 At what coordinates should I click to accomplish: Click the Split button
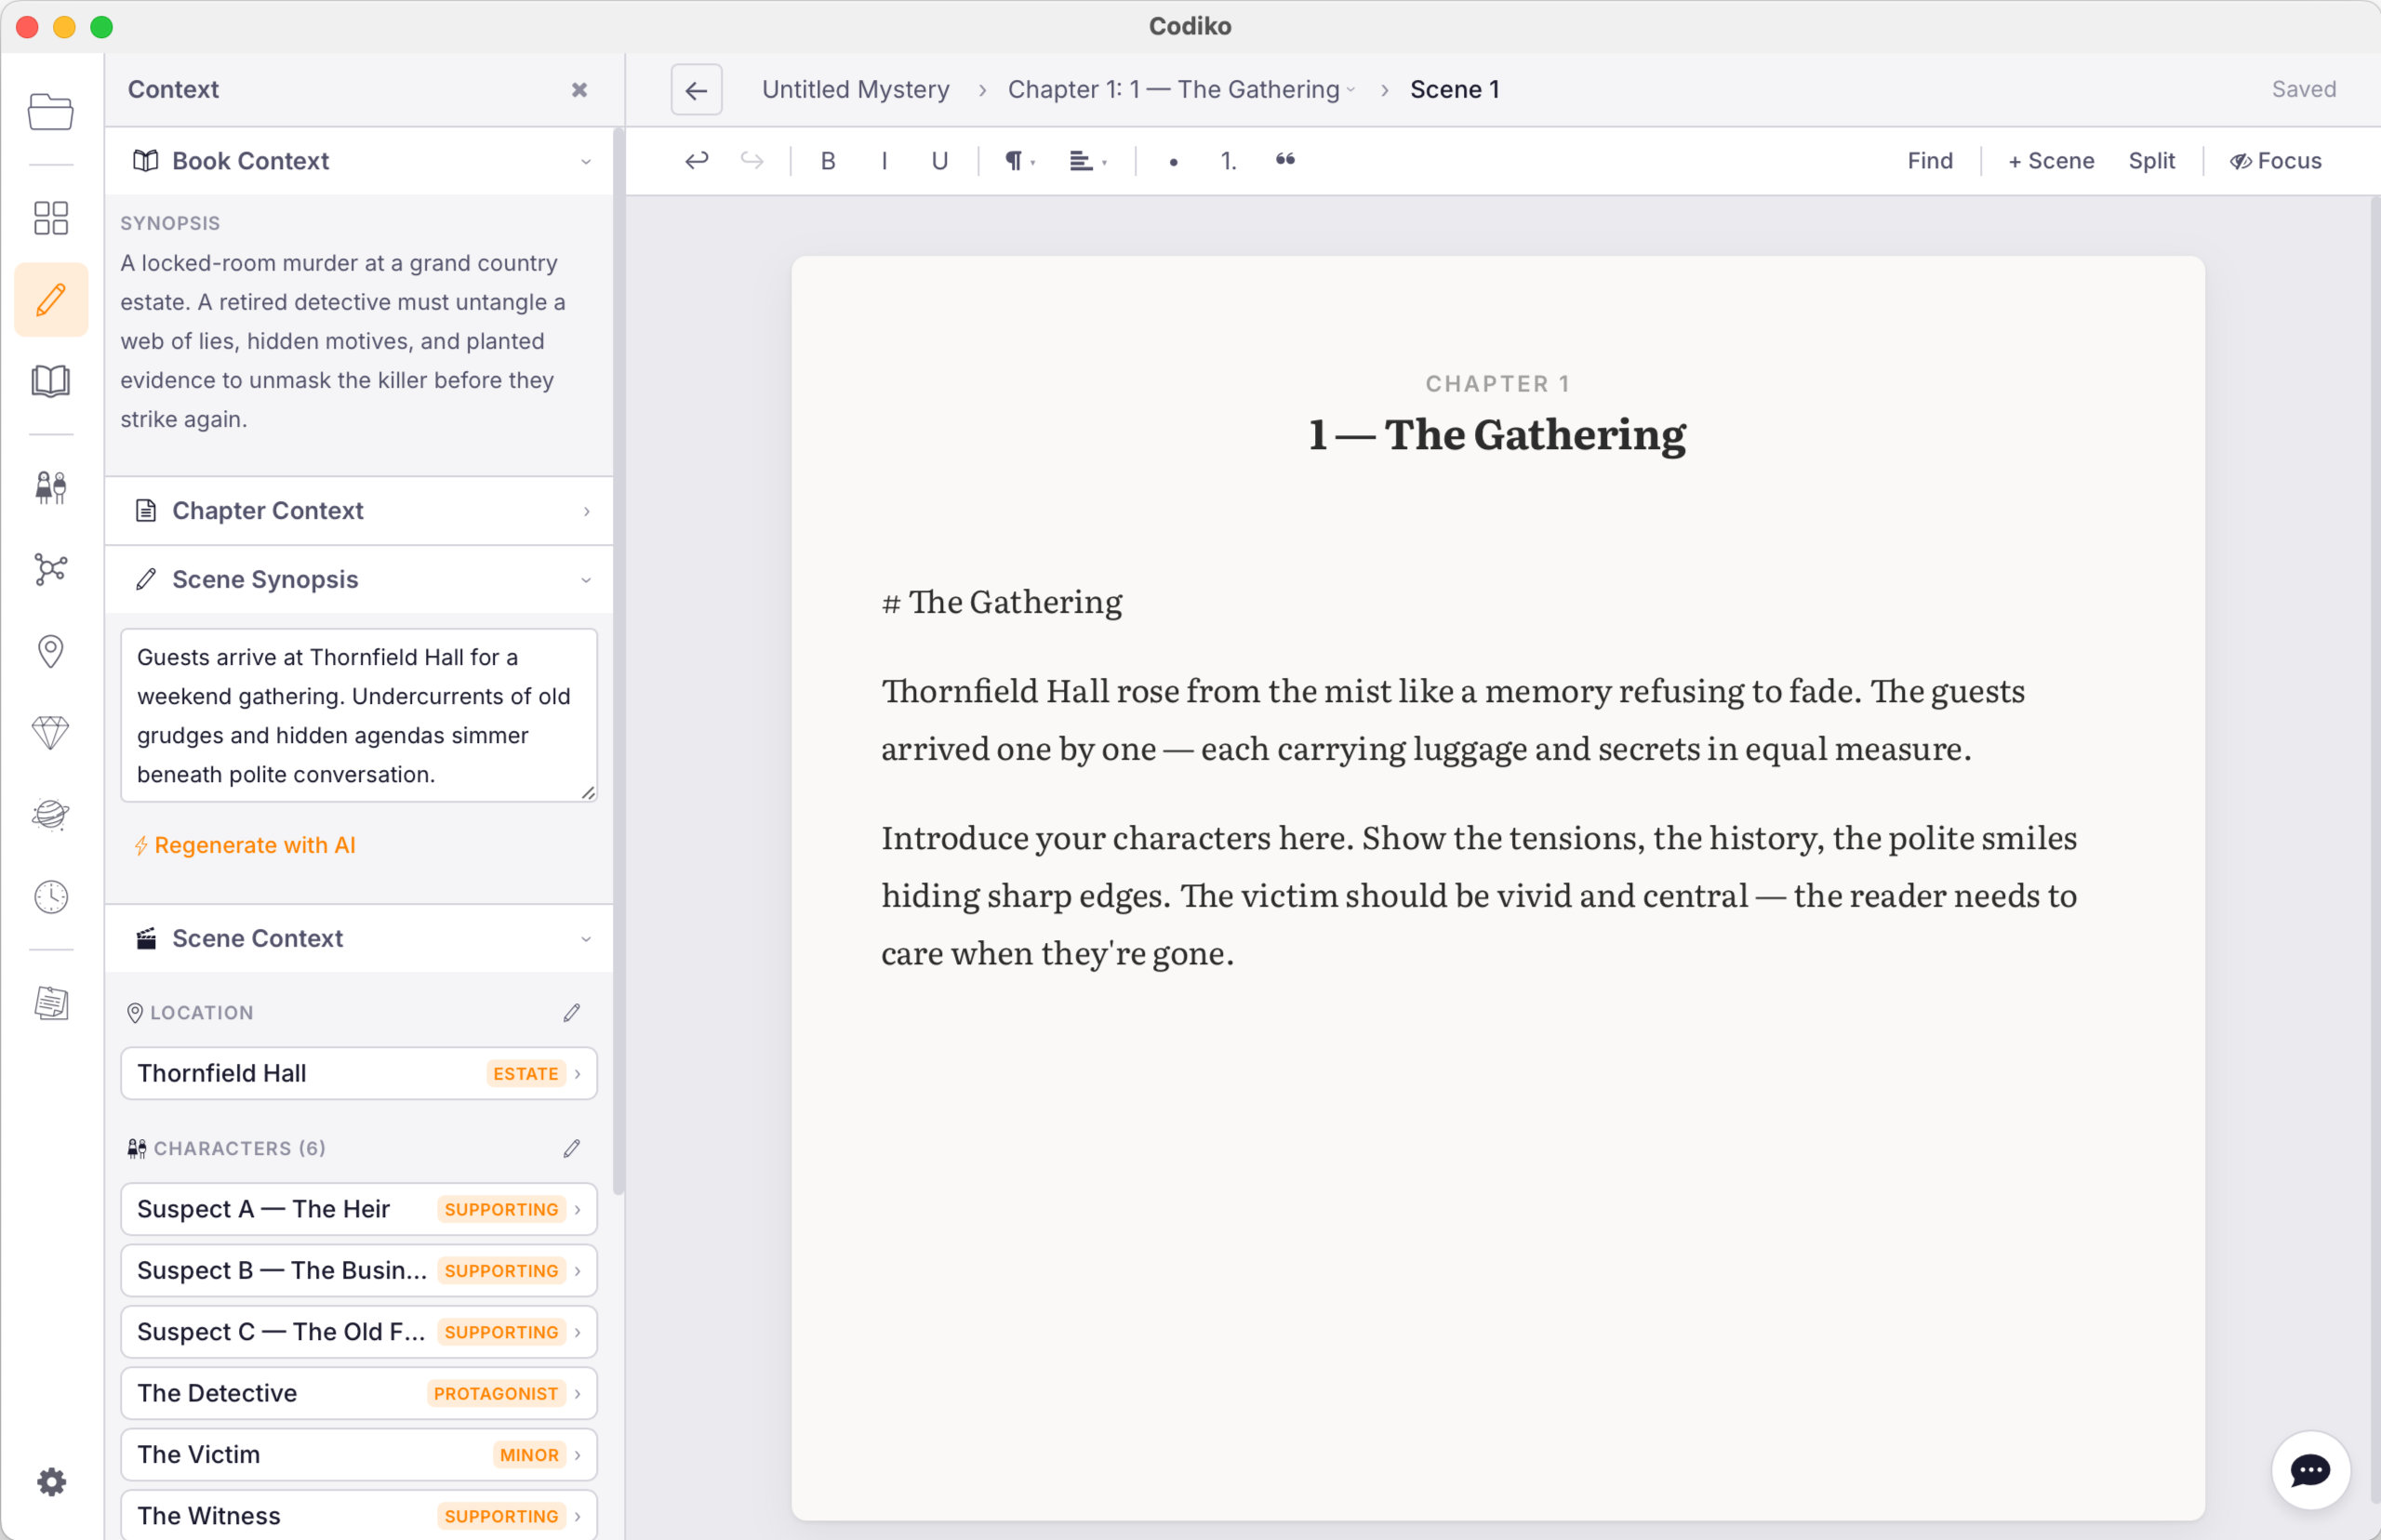2151,161
